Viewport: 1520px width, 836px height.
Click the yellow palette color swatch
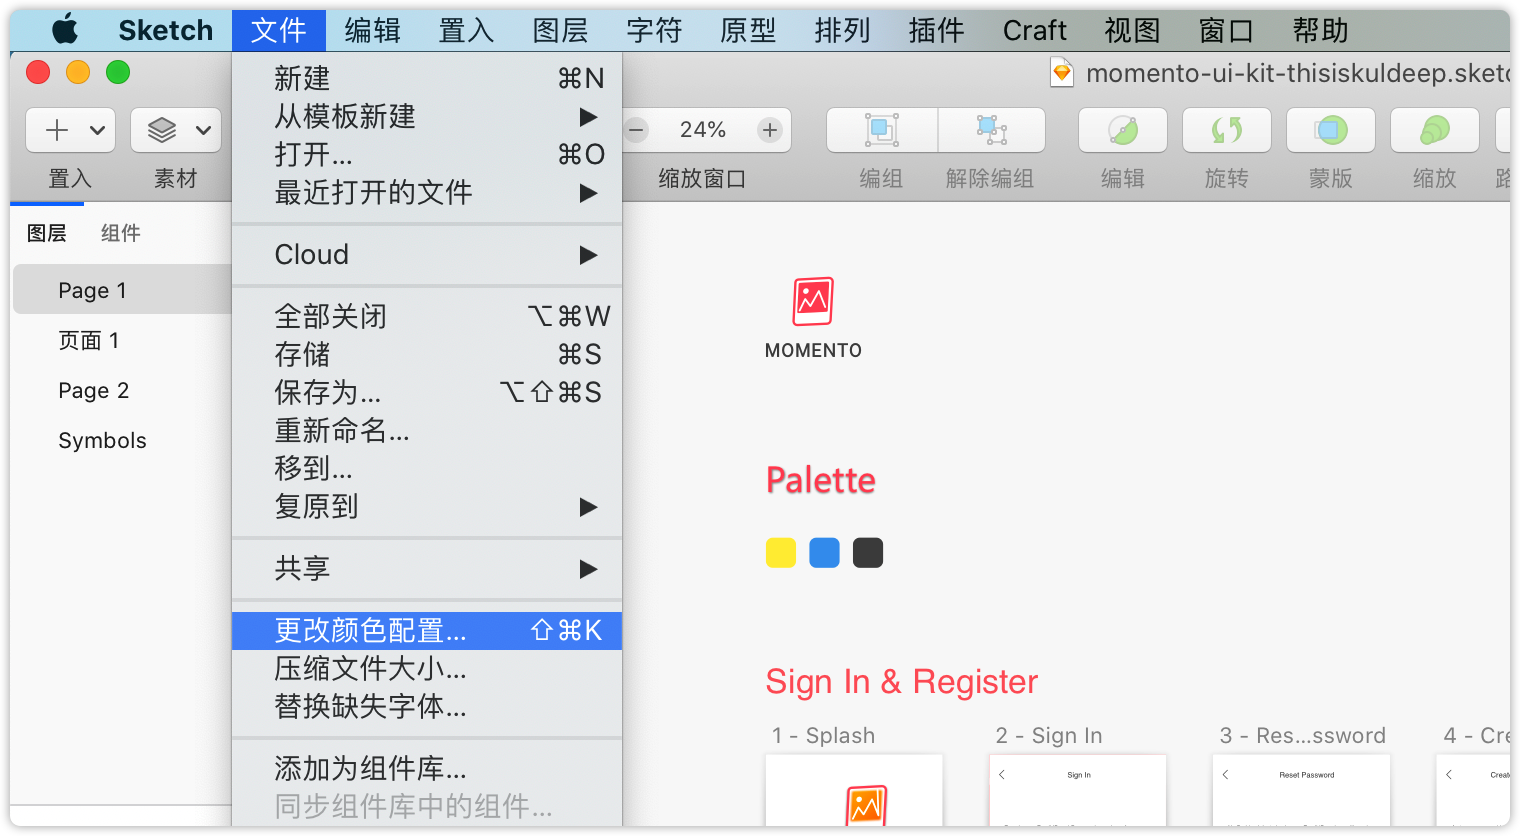click(780, 553)
